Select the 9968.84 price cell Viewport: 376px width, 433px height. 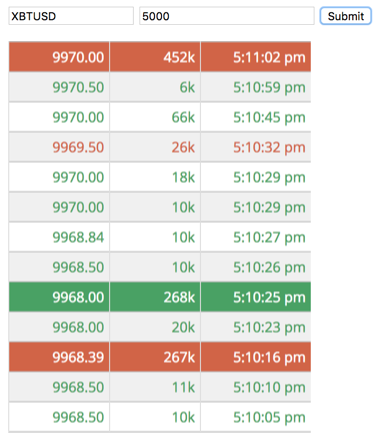[59, 237]
